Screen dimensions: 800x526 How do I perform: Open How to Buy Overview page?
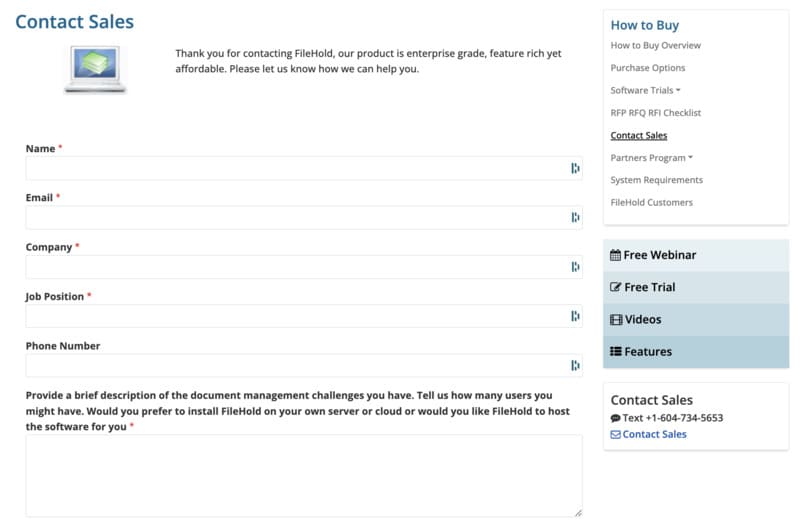[656, 45]
